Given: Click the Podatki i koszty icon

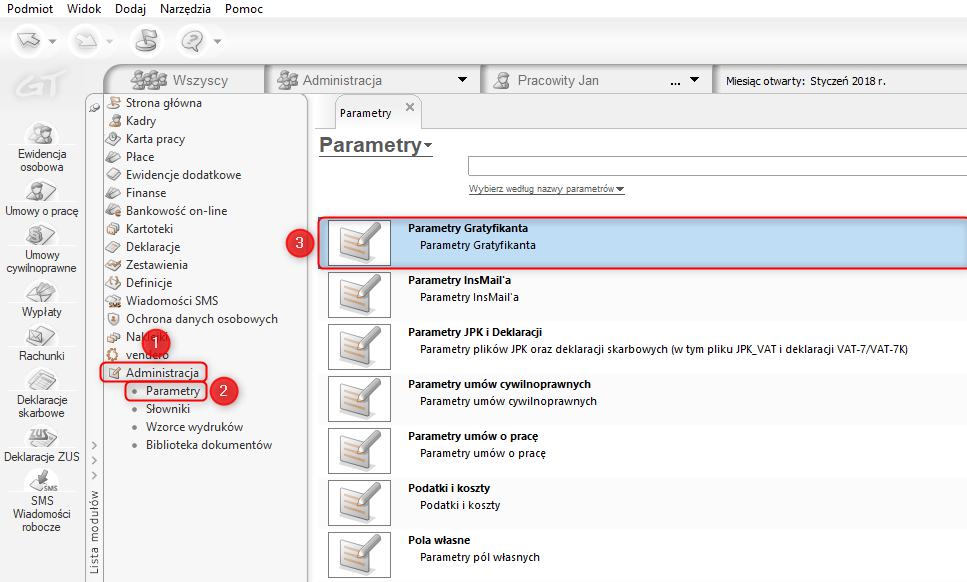Looking at the screenshot, I should click(x=359, y=503).
